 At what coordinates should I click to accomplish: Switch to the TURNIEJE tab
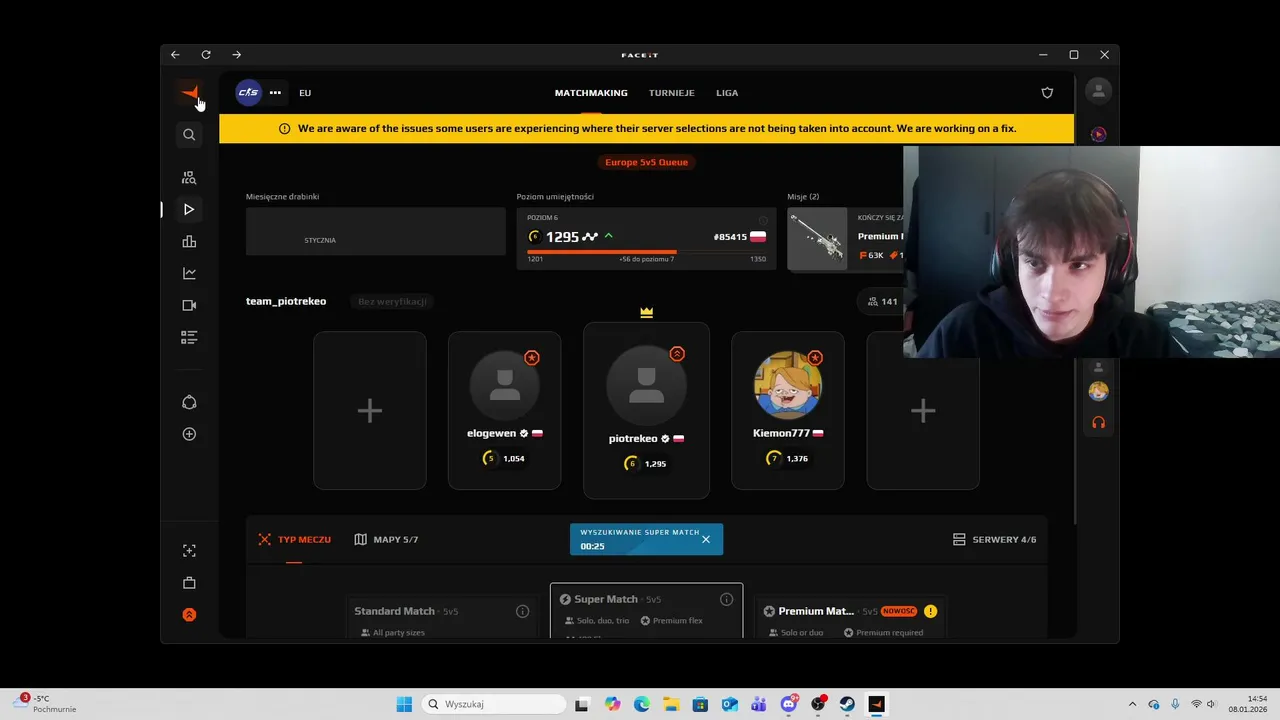[671, 93]
